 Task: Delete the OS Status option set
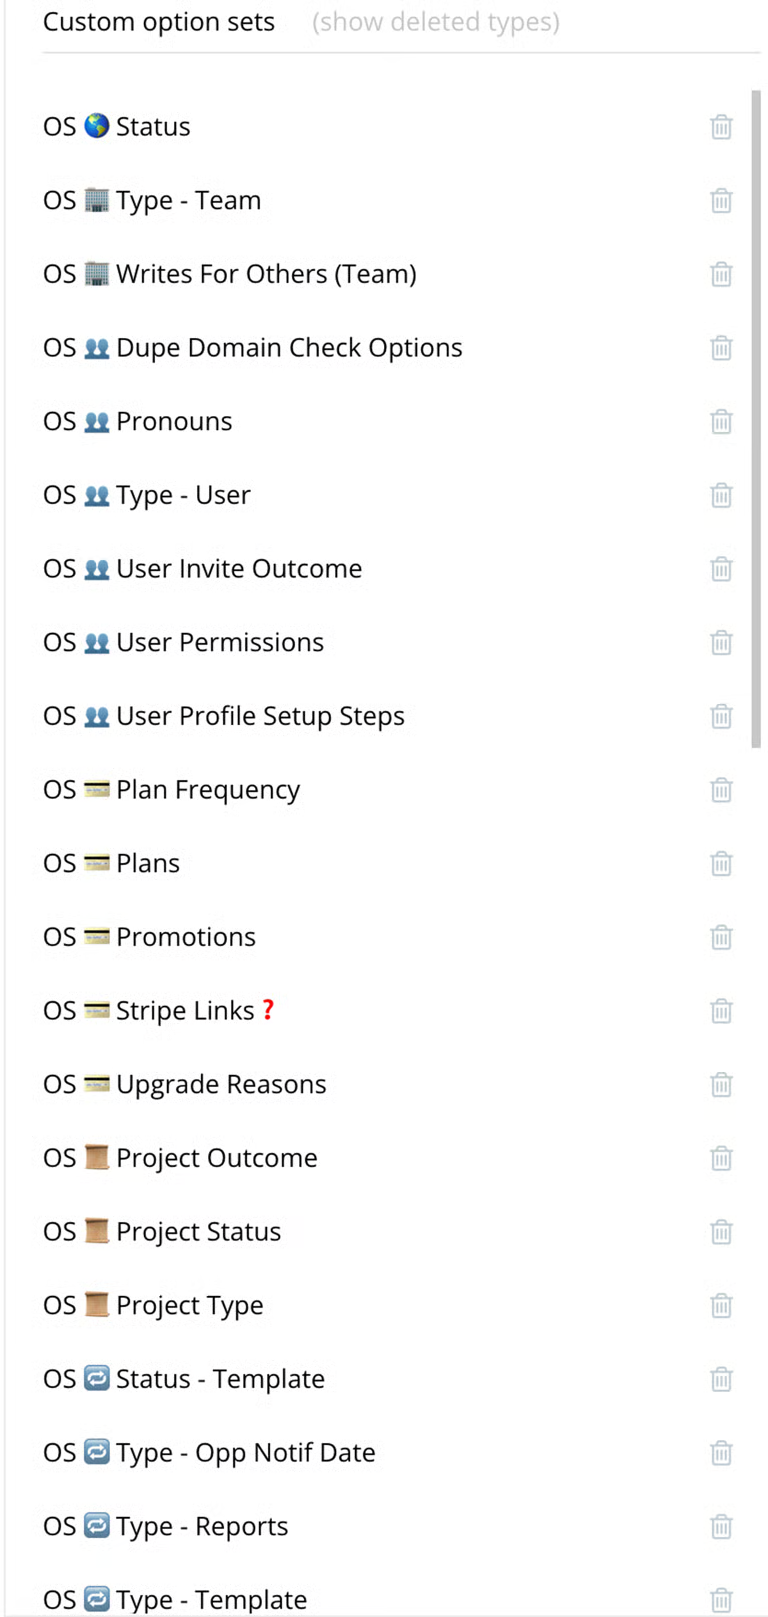721,127
